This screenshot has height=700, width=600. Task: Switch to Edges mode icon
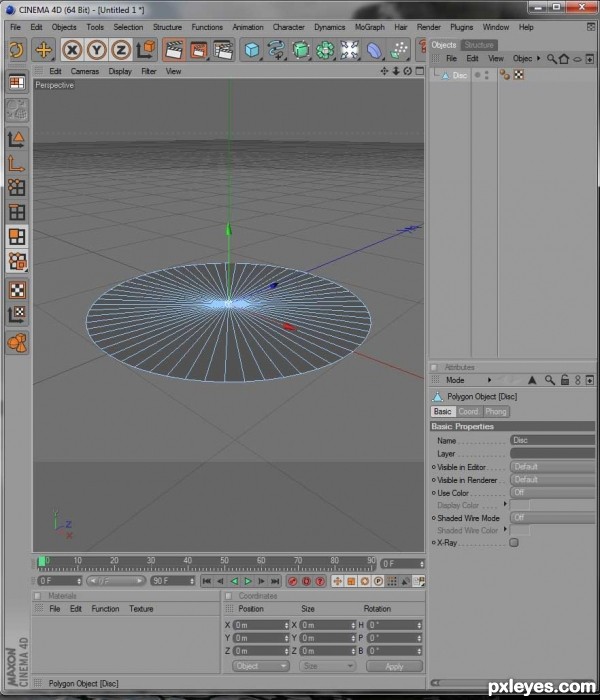17,212
